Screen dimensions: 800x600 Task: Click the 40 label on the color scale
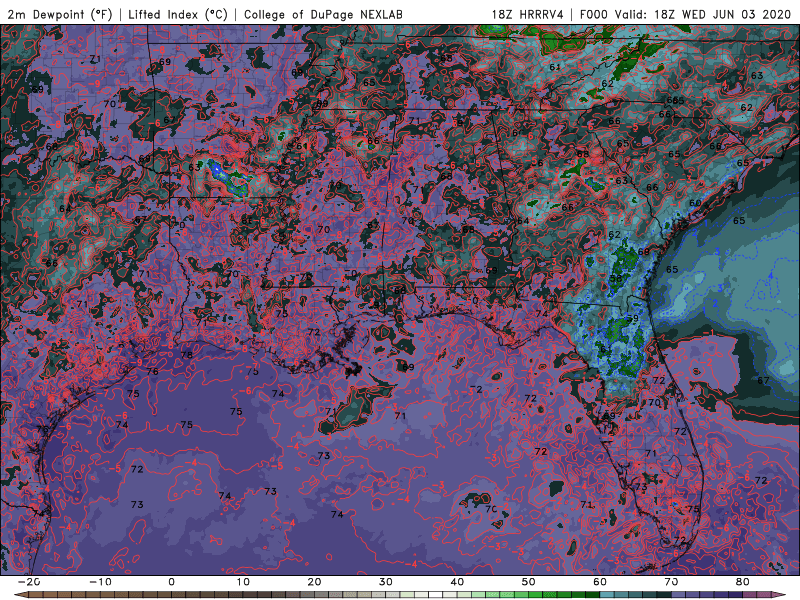click(457, 582)
